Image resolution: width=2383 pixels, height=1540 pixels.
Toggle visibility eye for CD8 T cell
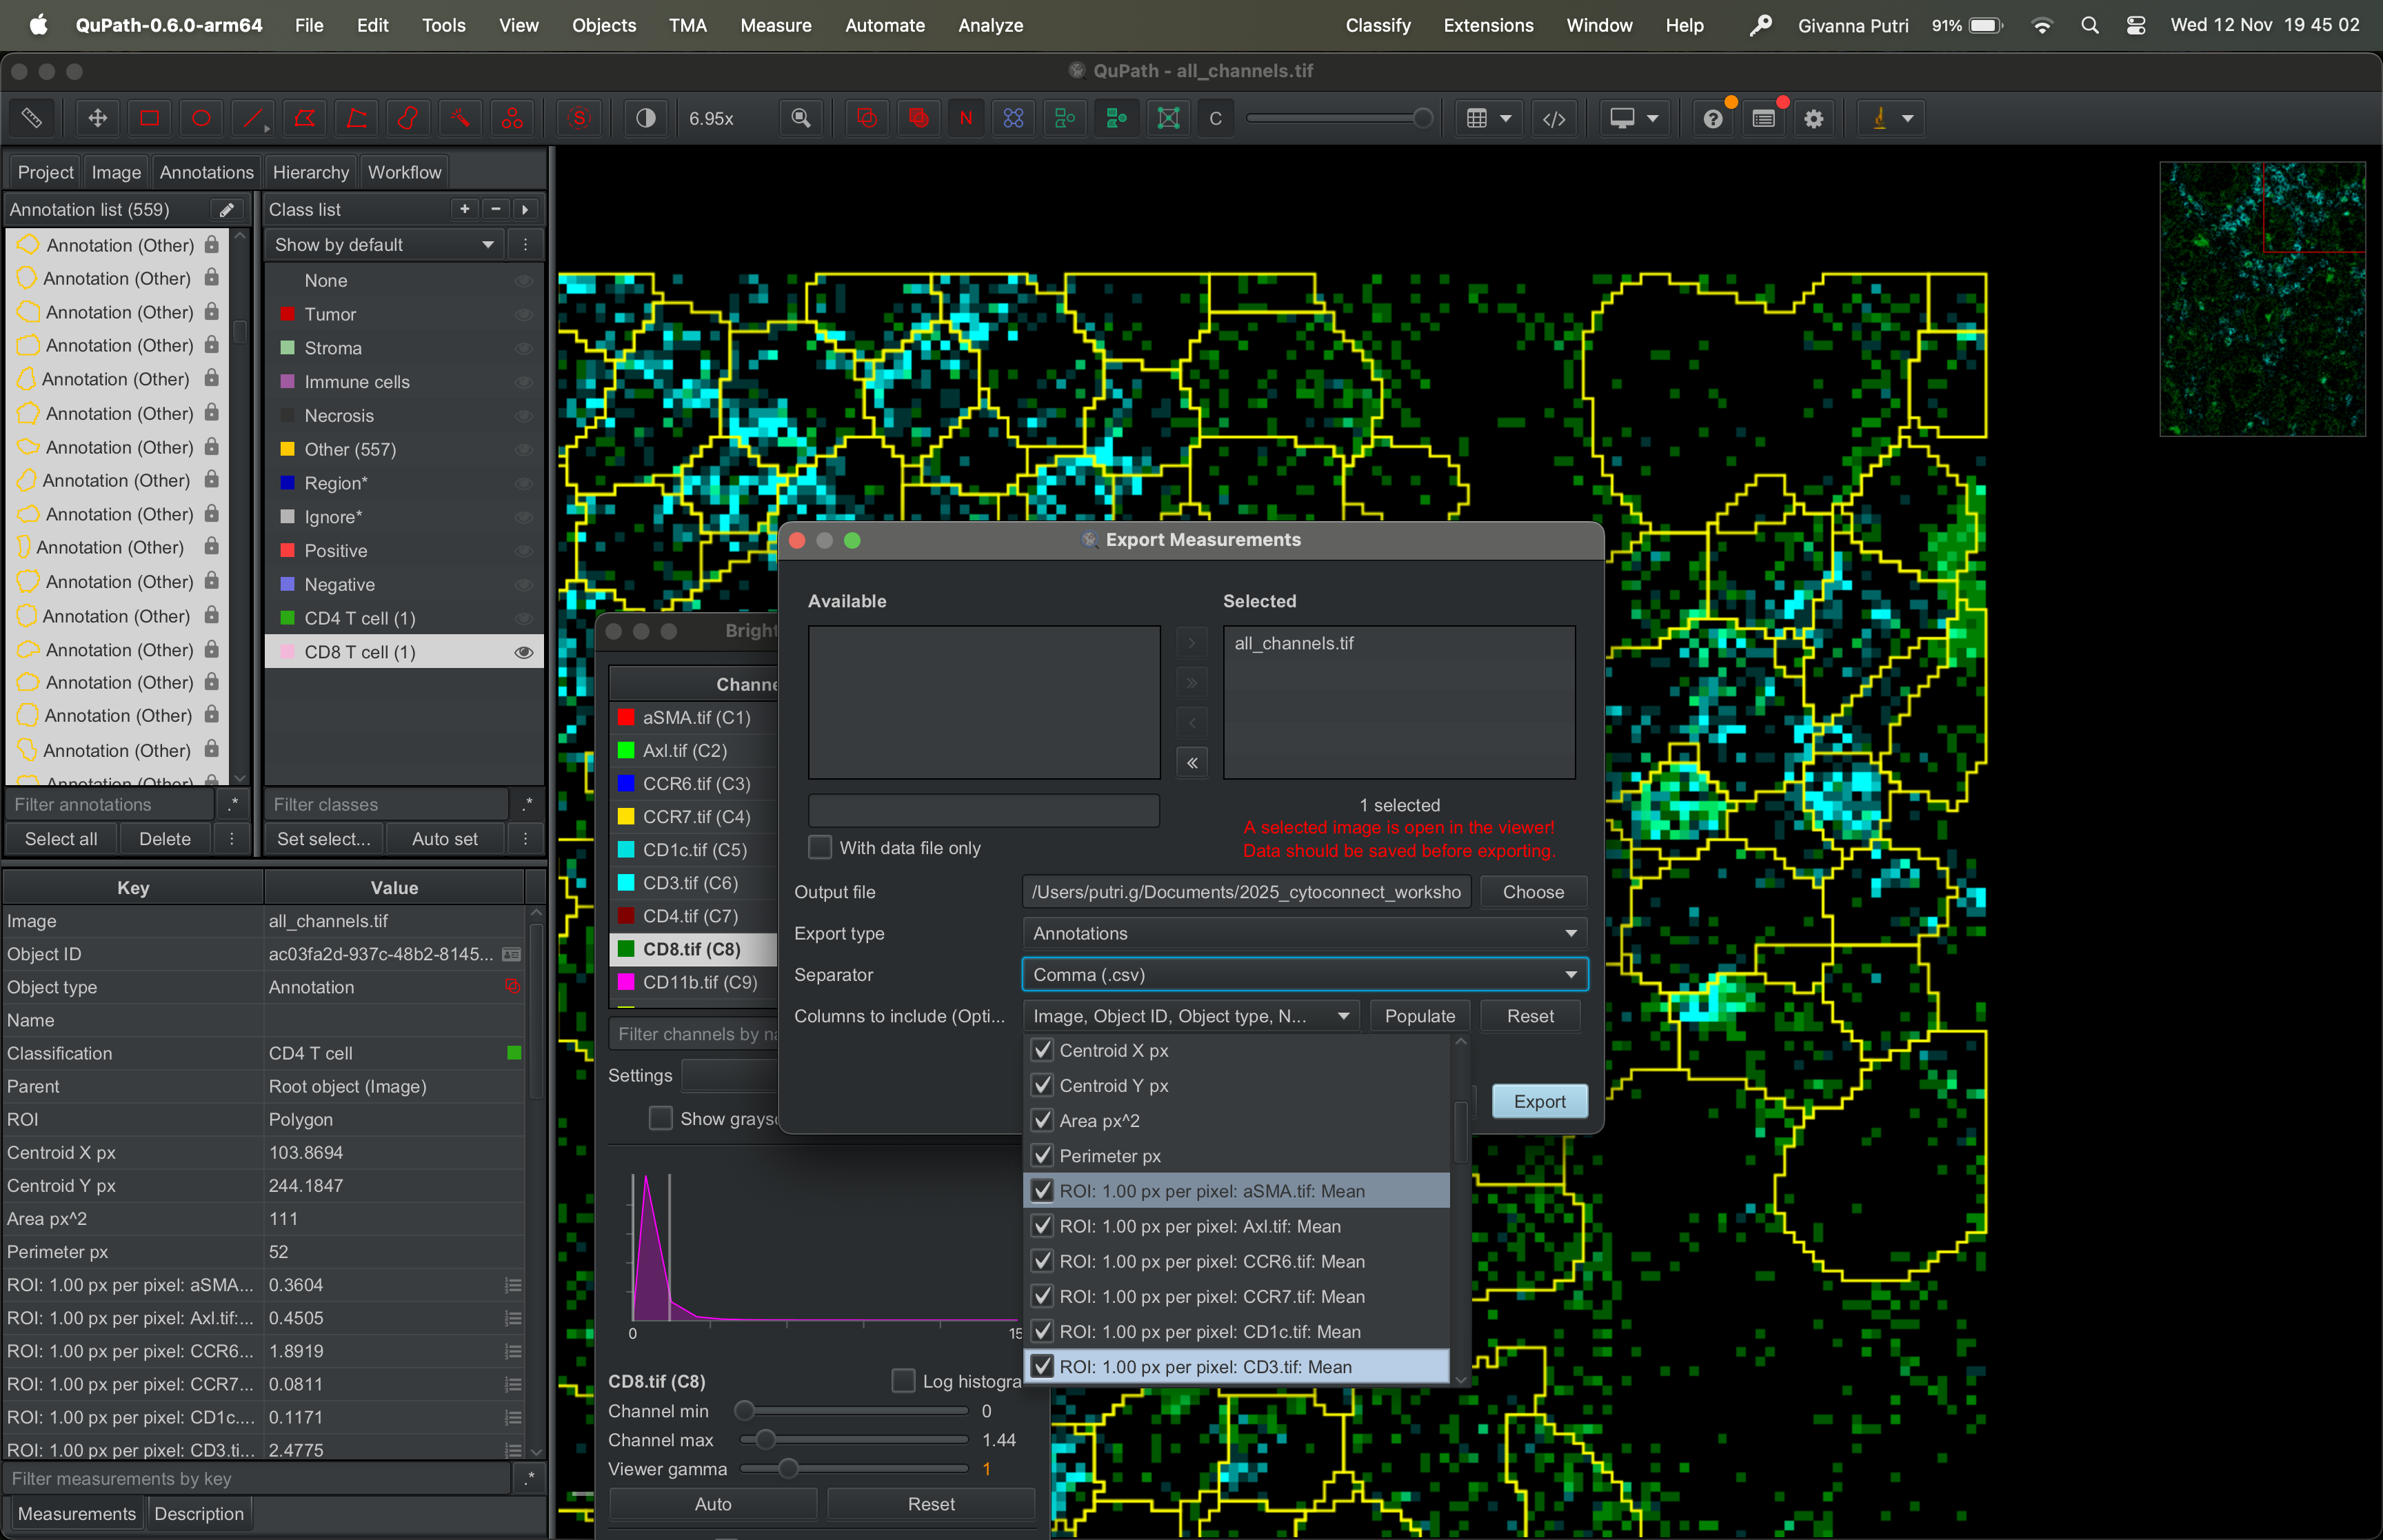tap(523, 652)
